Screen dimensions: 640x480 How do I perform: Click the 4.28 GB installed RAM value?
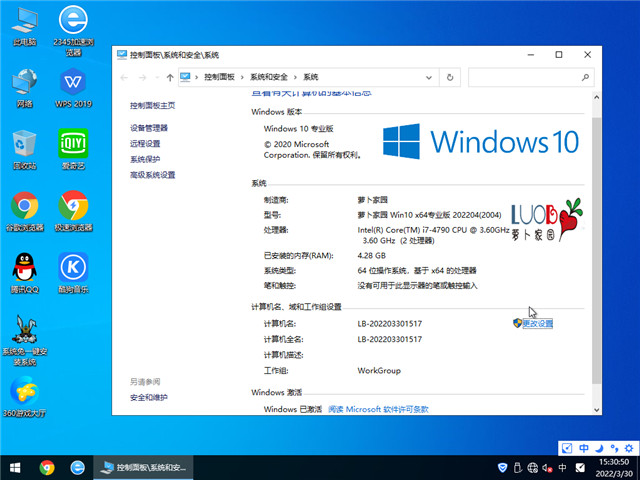371,256
